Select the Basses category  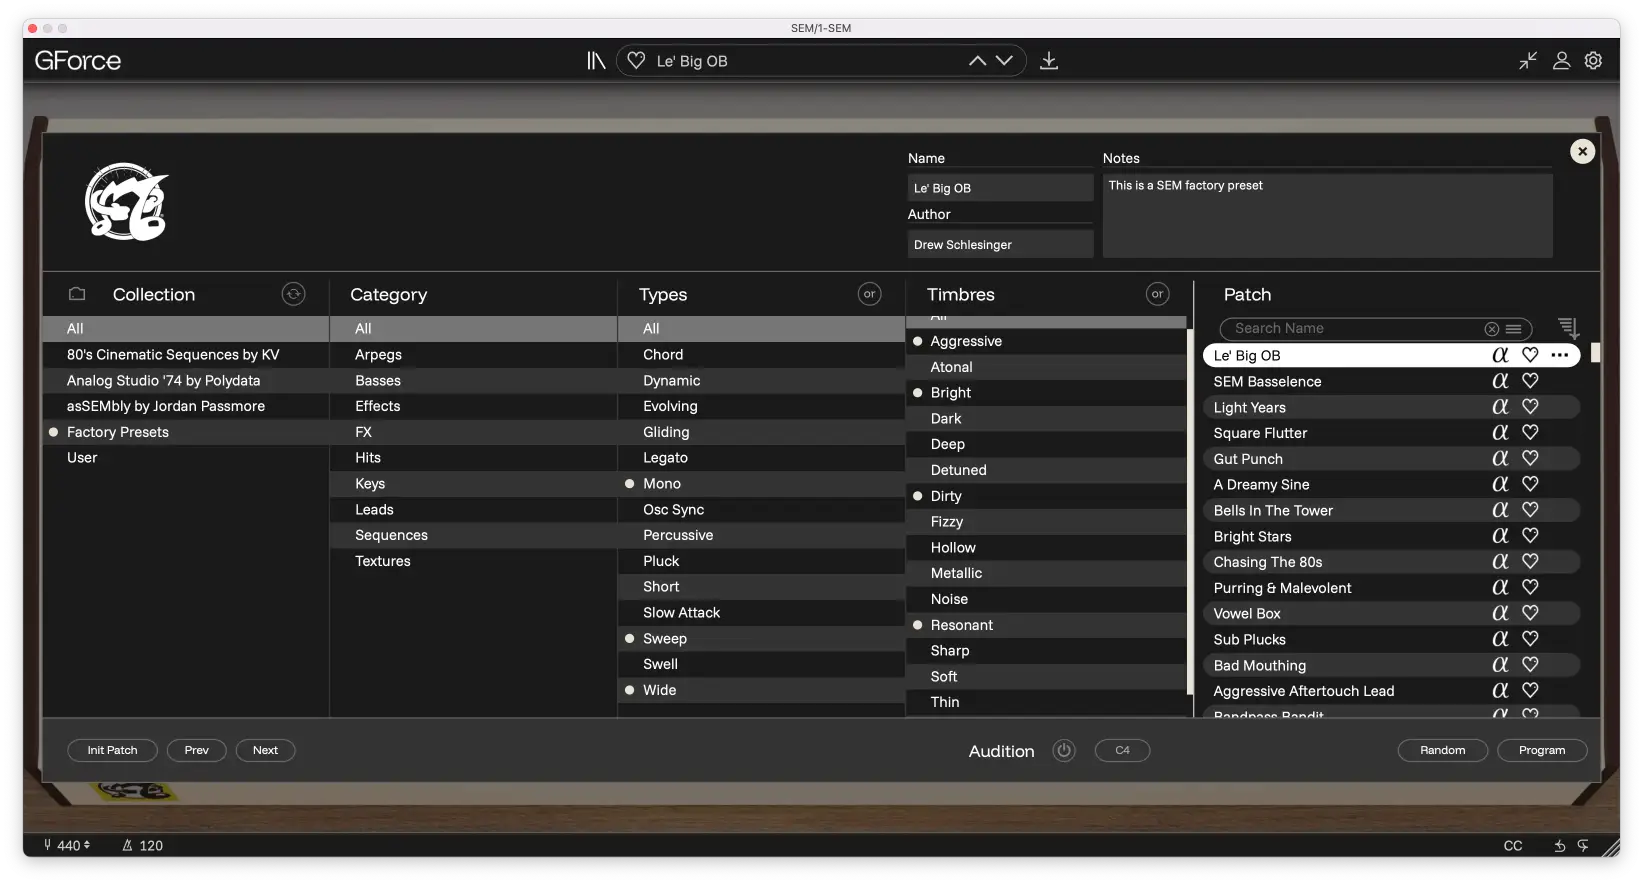(x=473, y=381)
